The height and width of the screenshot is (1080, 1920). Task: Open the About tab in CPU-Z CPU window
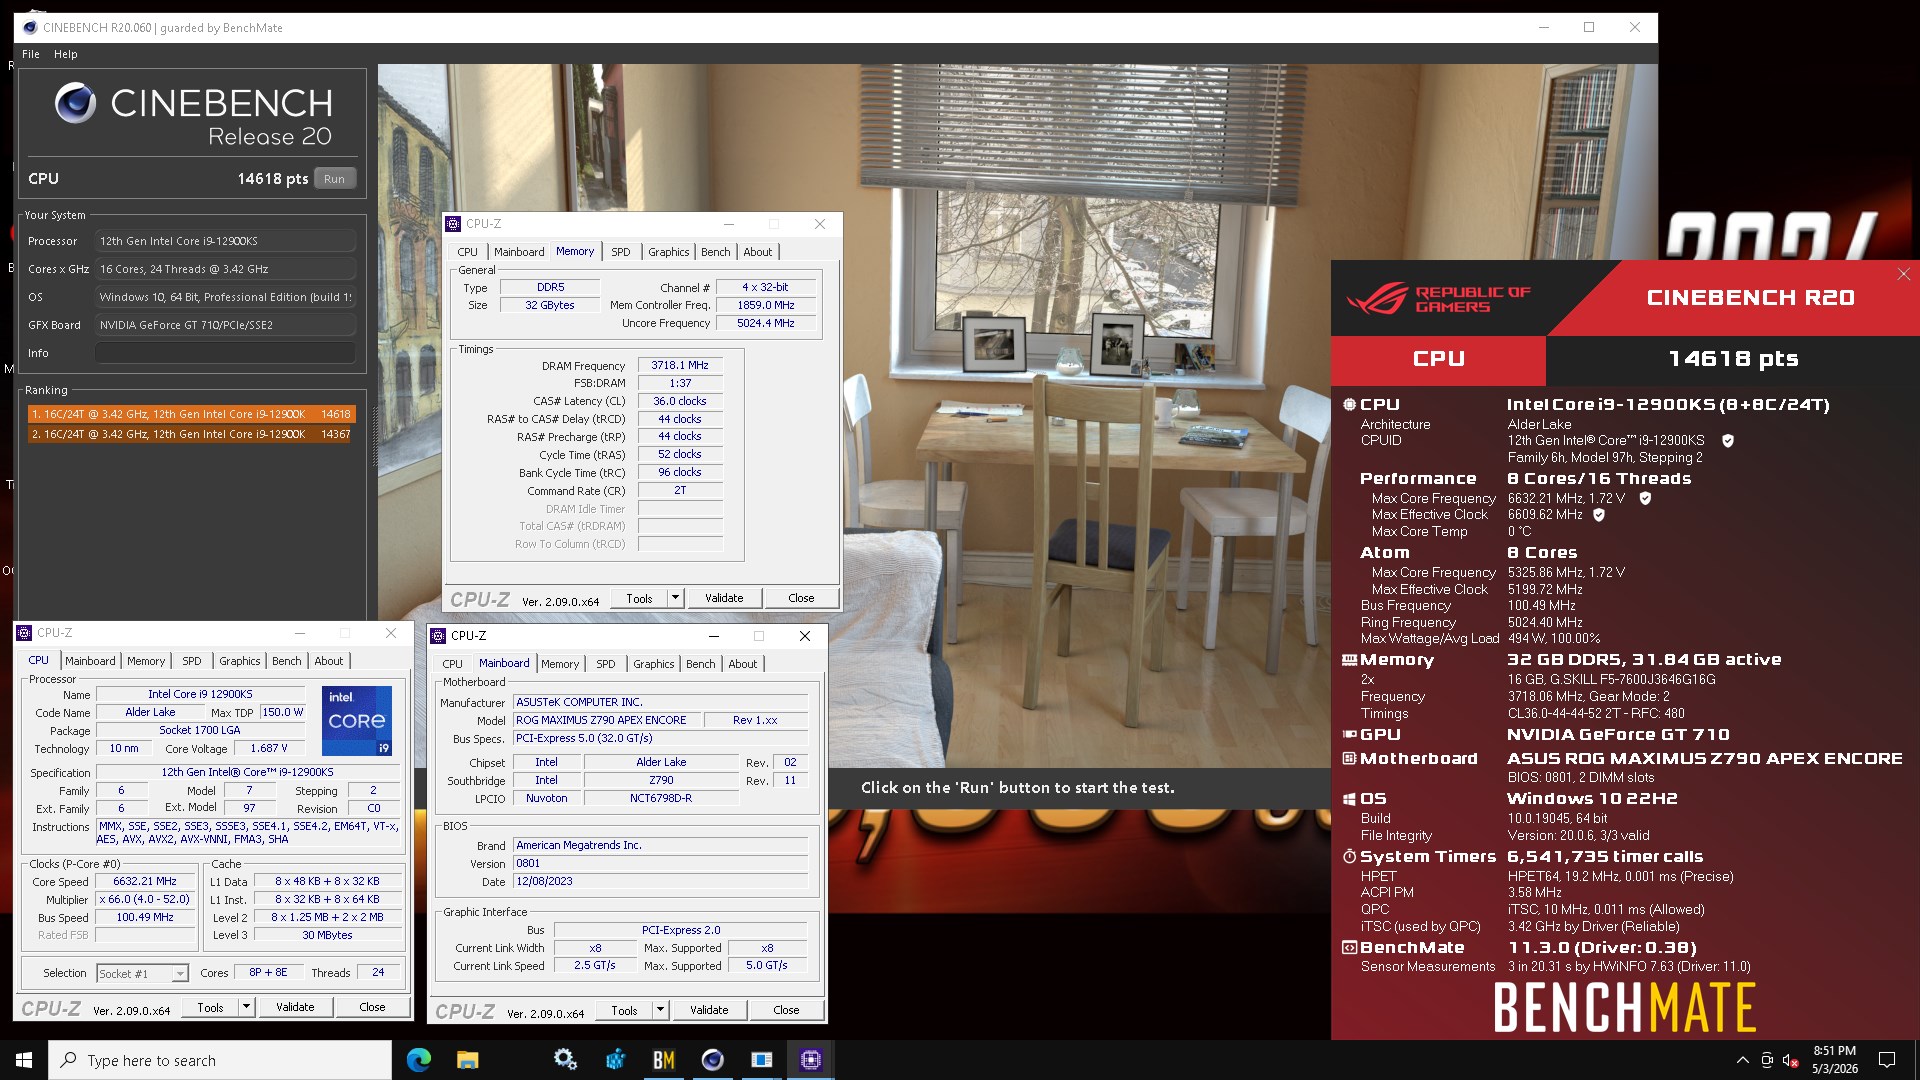tap(328, 661)
